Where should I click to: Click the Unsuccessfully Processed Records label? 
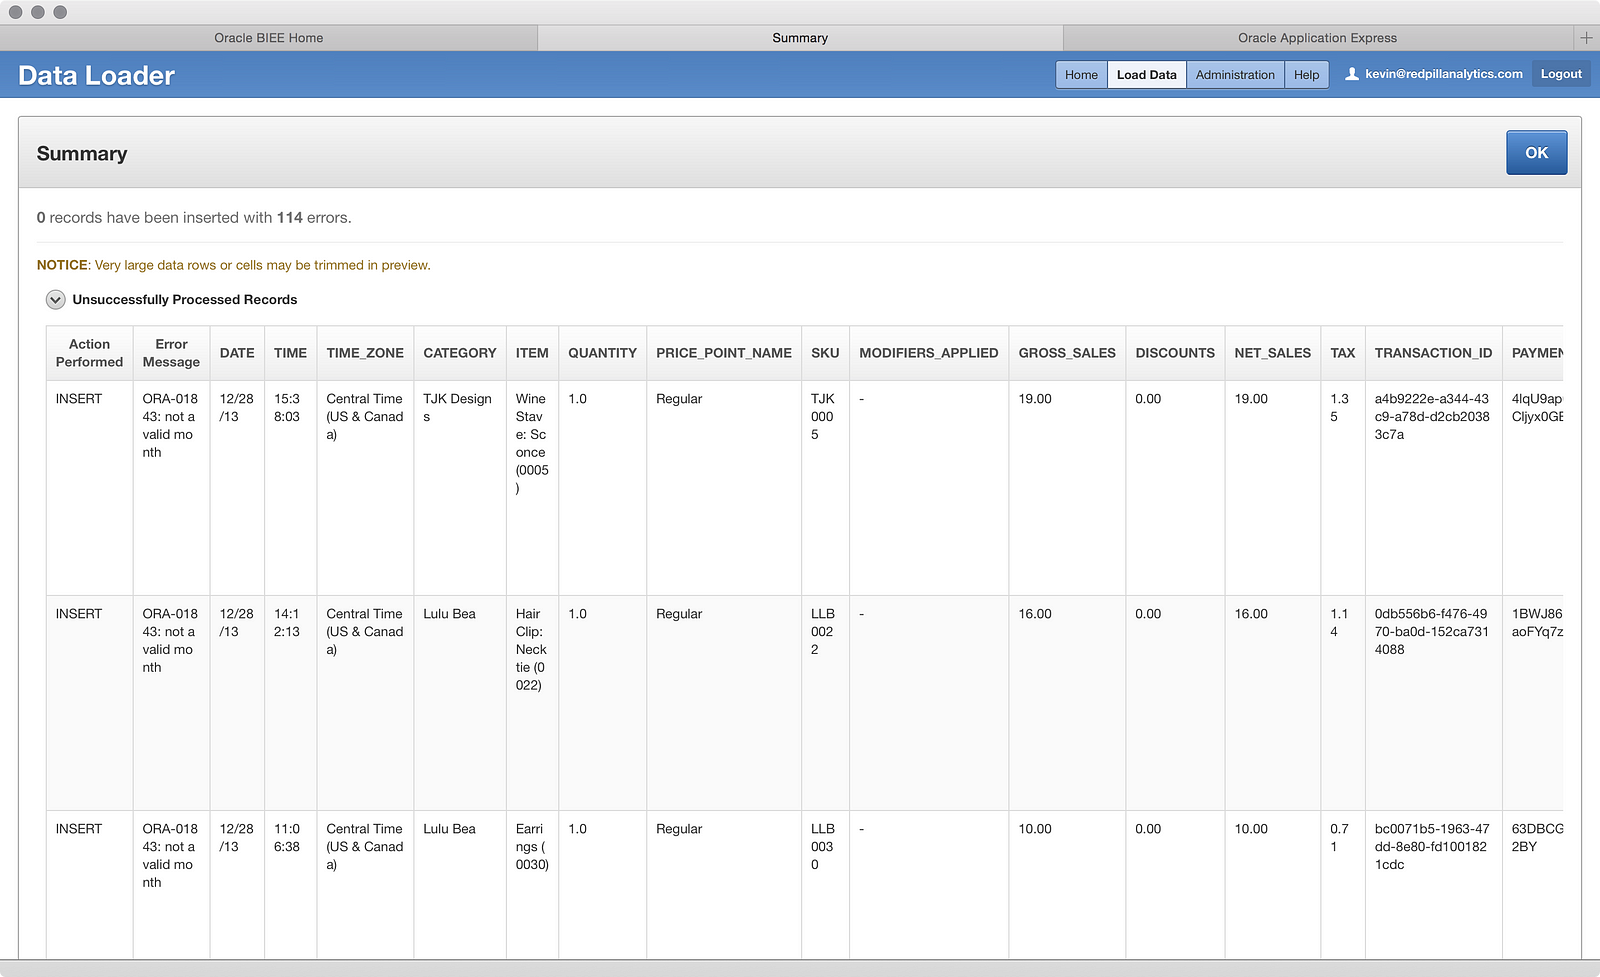coord(185,300)
